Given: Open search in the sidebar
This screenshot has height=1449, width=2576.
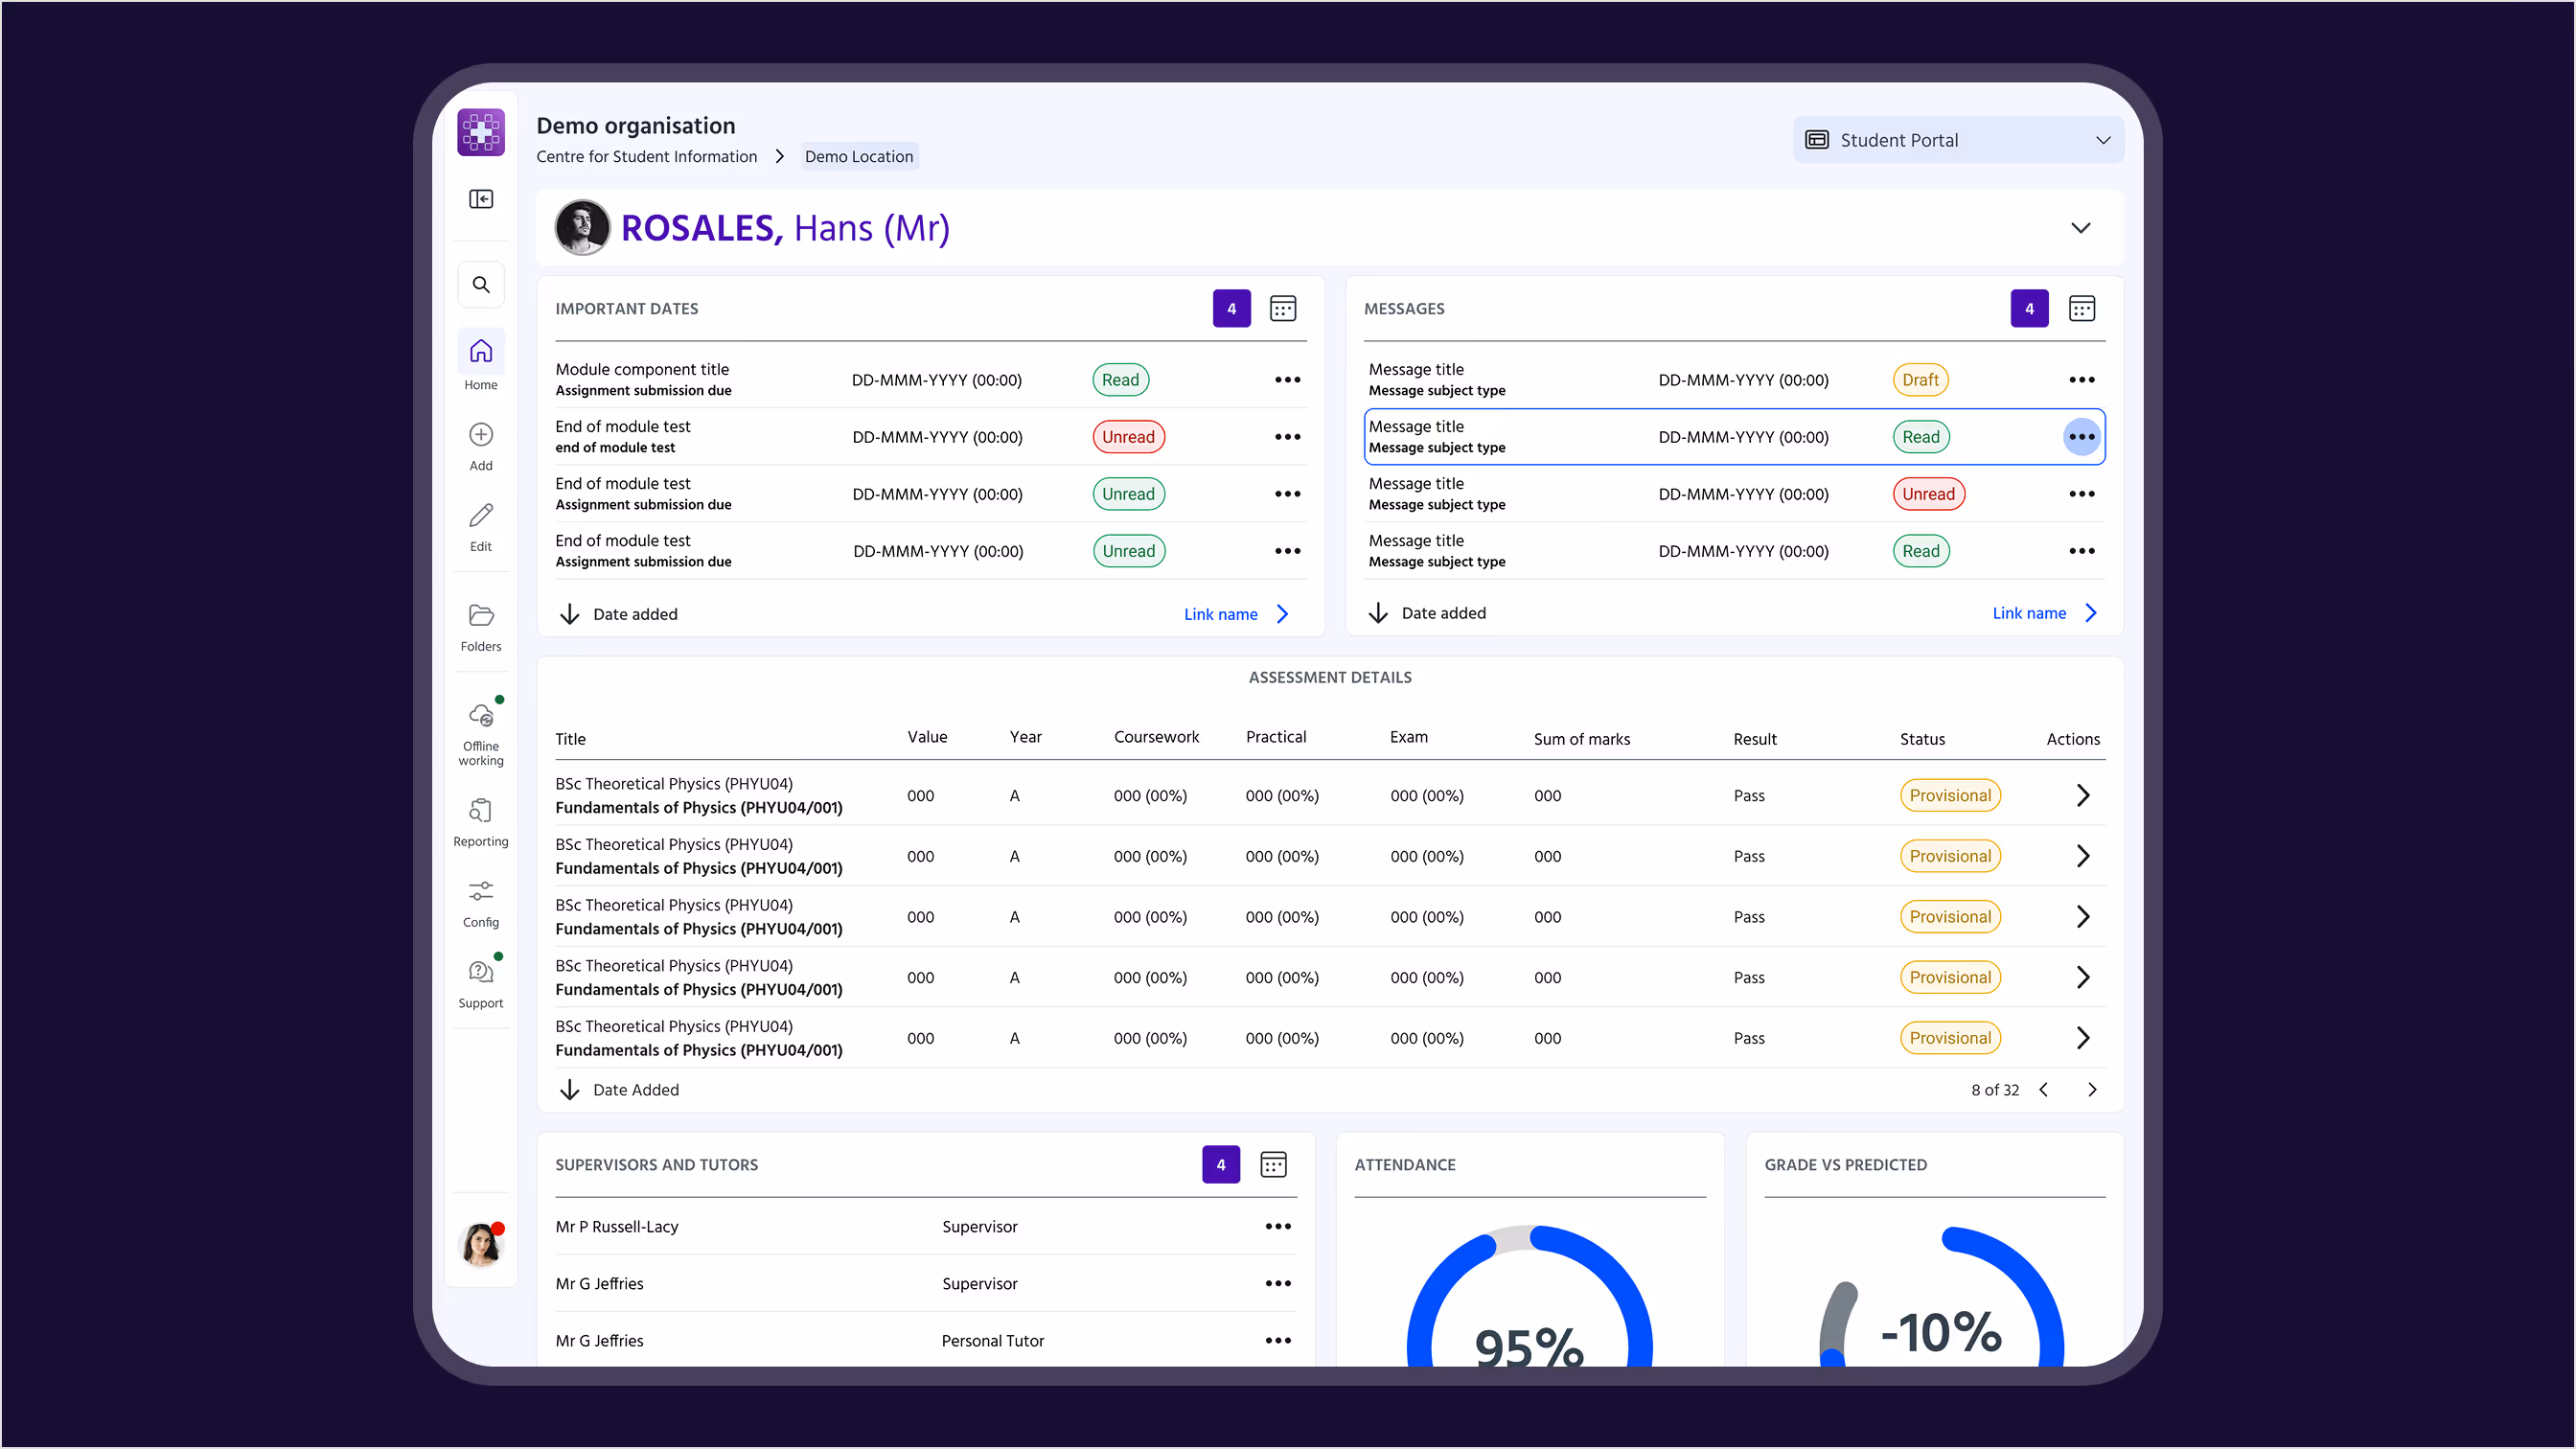Looking at the screenshot, I should pyautogui.click(x=481, y=284).
